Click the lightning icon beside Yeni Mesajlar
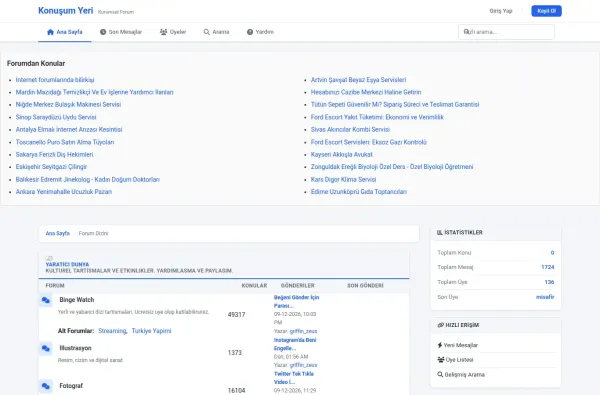 click(440, 345)
